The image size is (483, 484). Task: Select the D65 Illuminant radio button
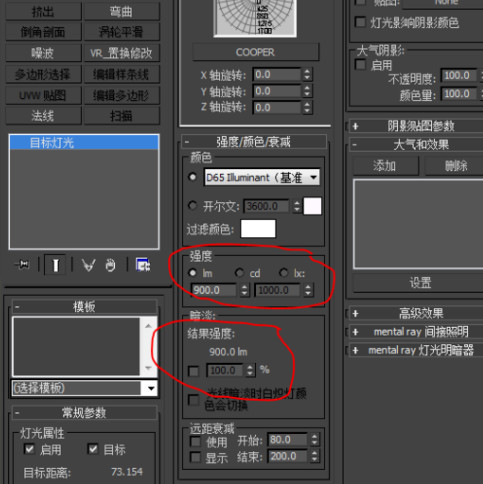tap(192, 177)
